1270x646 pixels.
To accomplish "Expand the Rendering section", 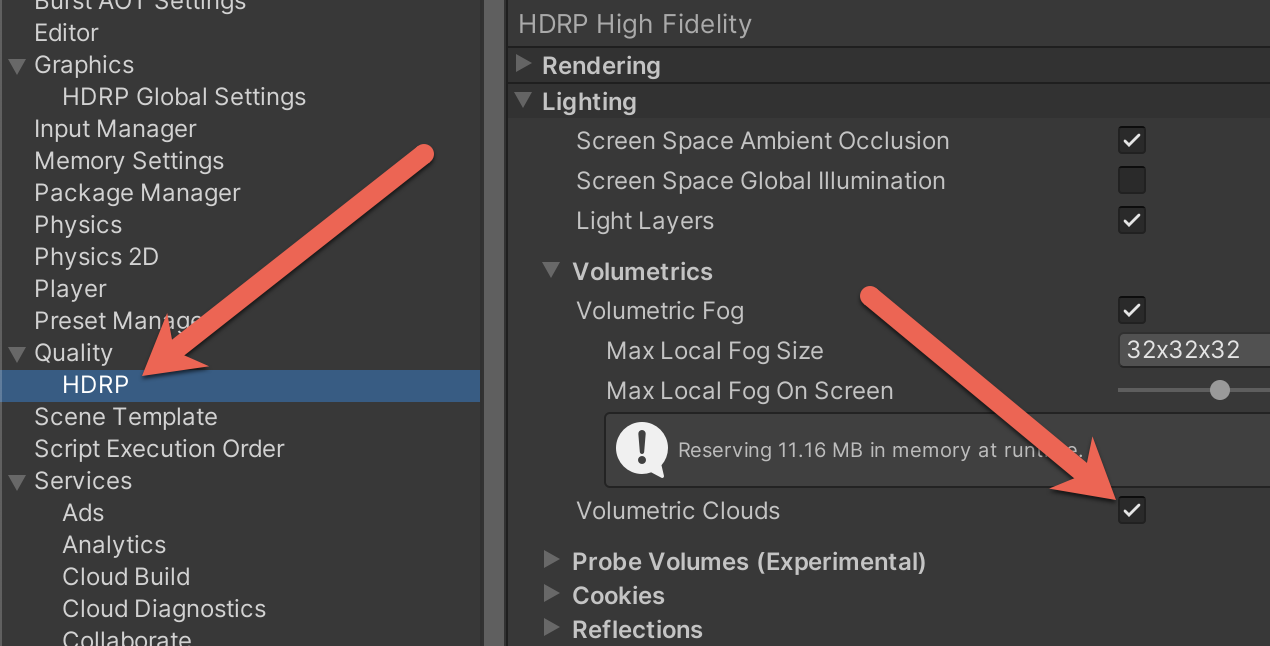I will point(523,65).
